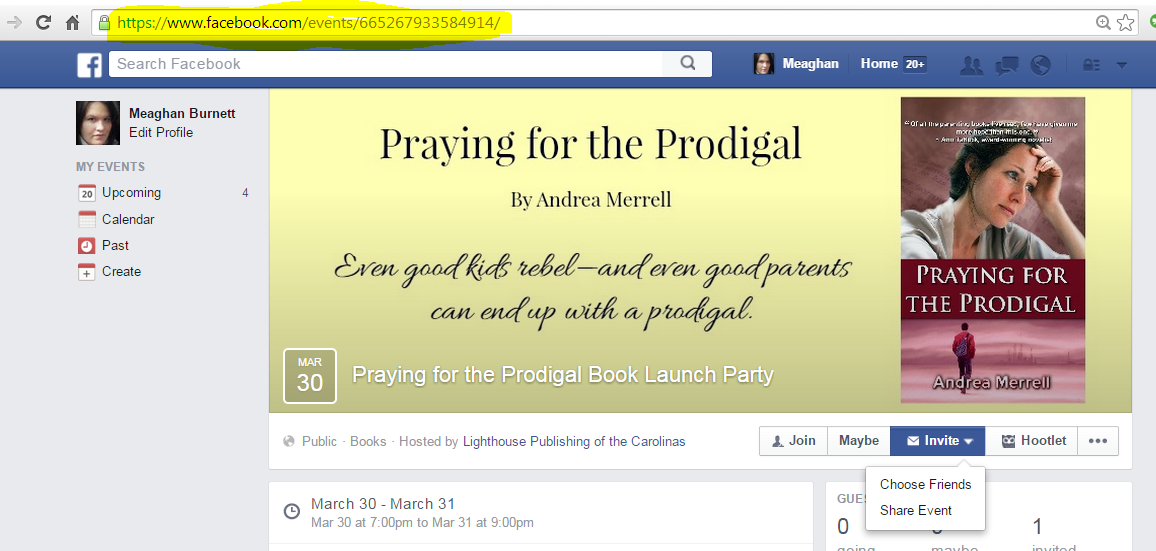Open Lighthouse Publishing of the Carolinas link
1156x551 pixels.
tap(574, 442)
